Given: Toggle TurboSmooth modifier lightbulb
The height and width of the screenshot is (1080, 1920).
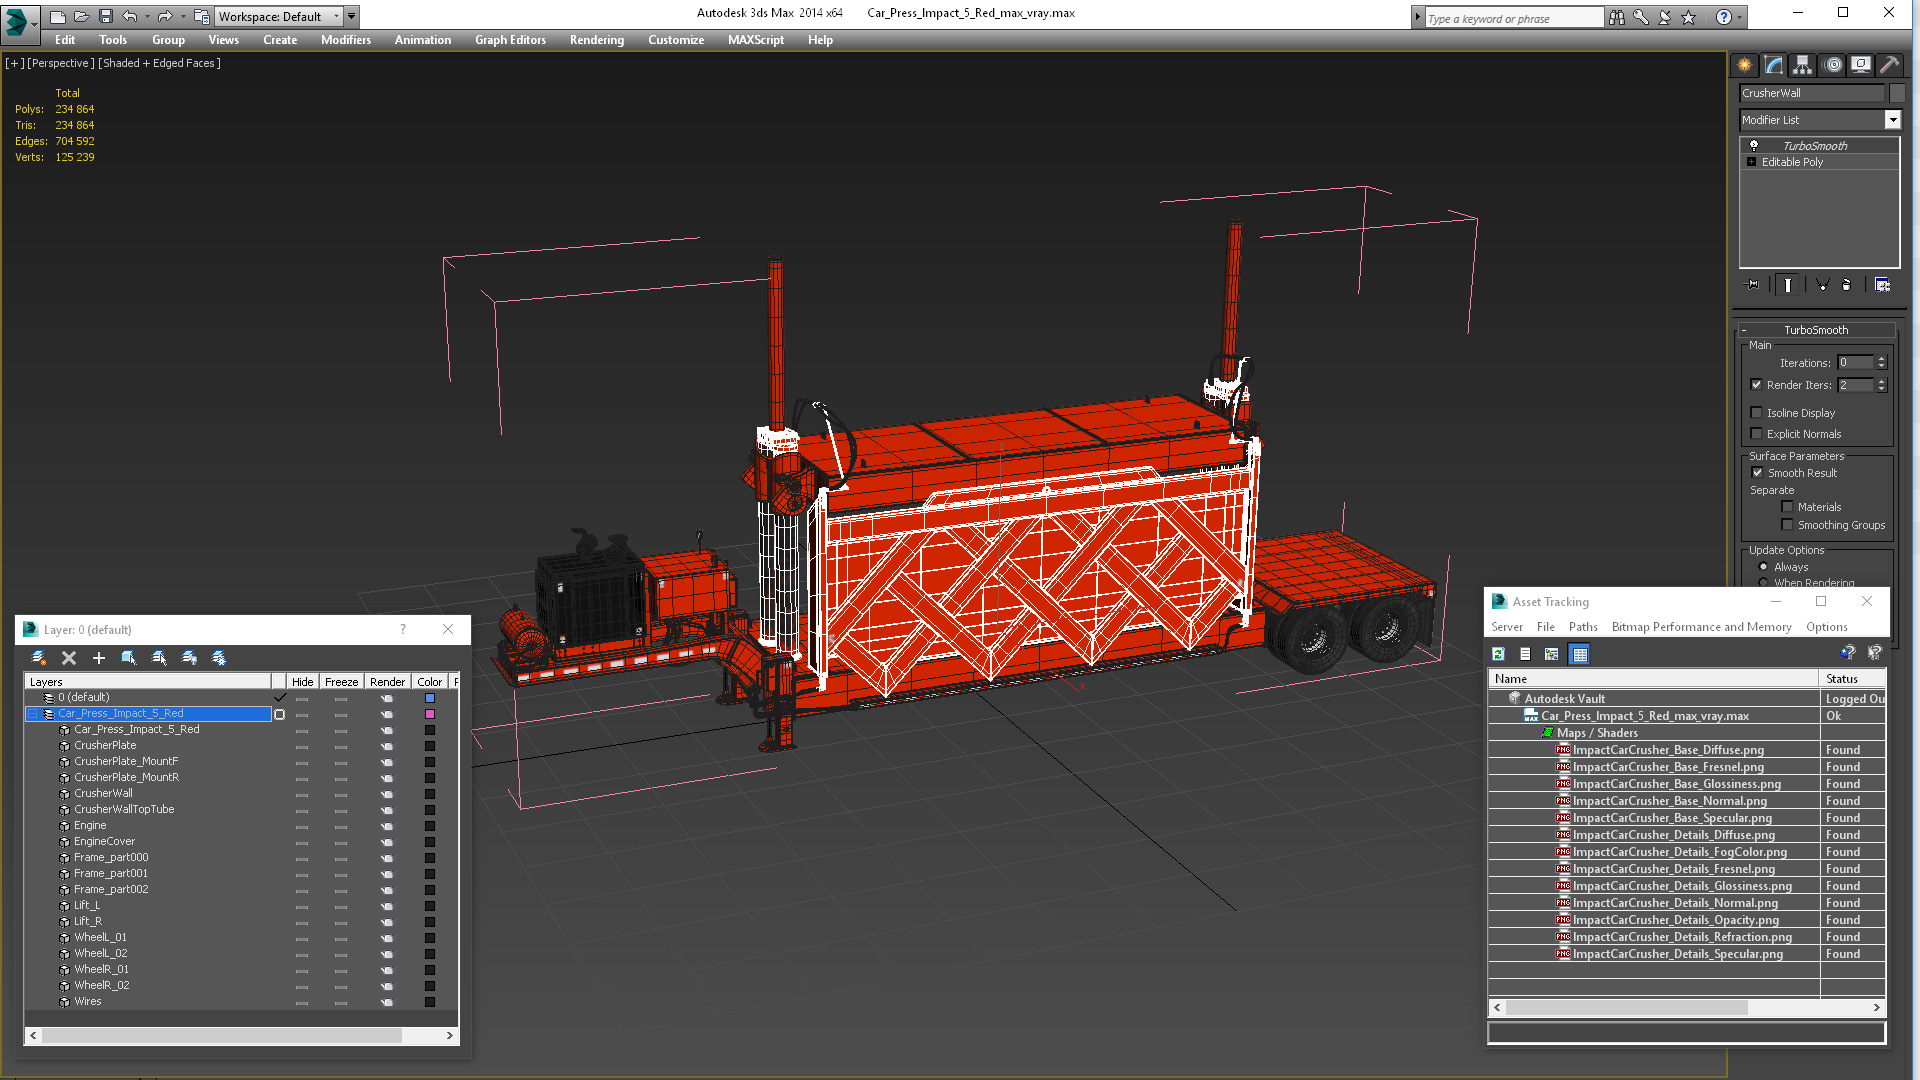Looking at the screenshot, I should click(1753, 146).
